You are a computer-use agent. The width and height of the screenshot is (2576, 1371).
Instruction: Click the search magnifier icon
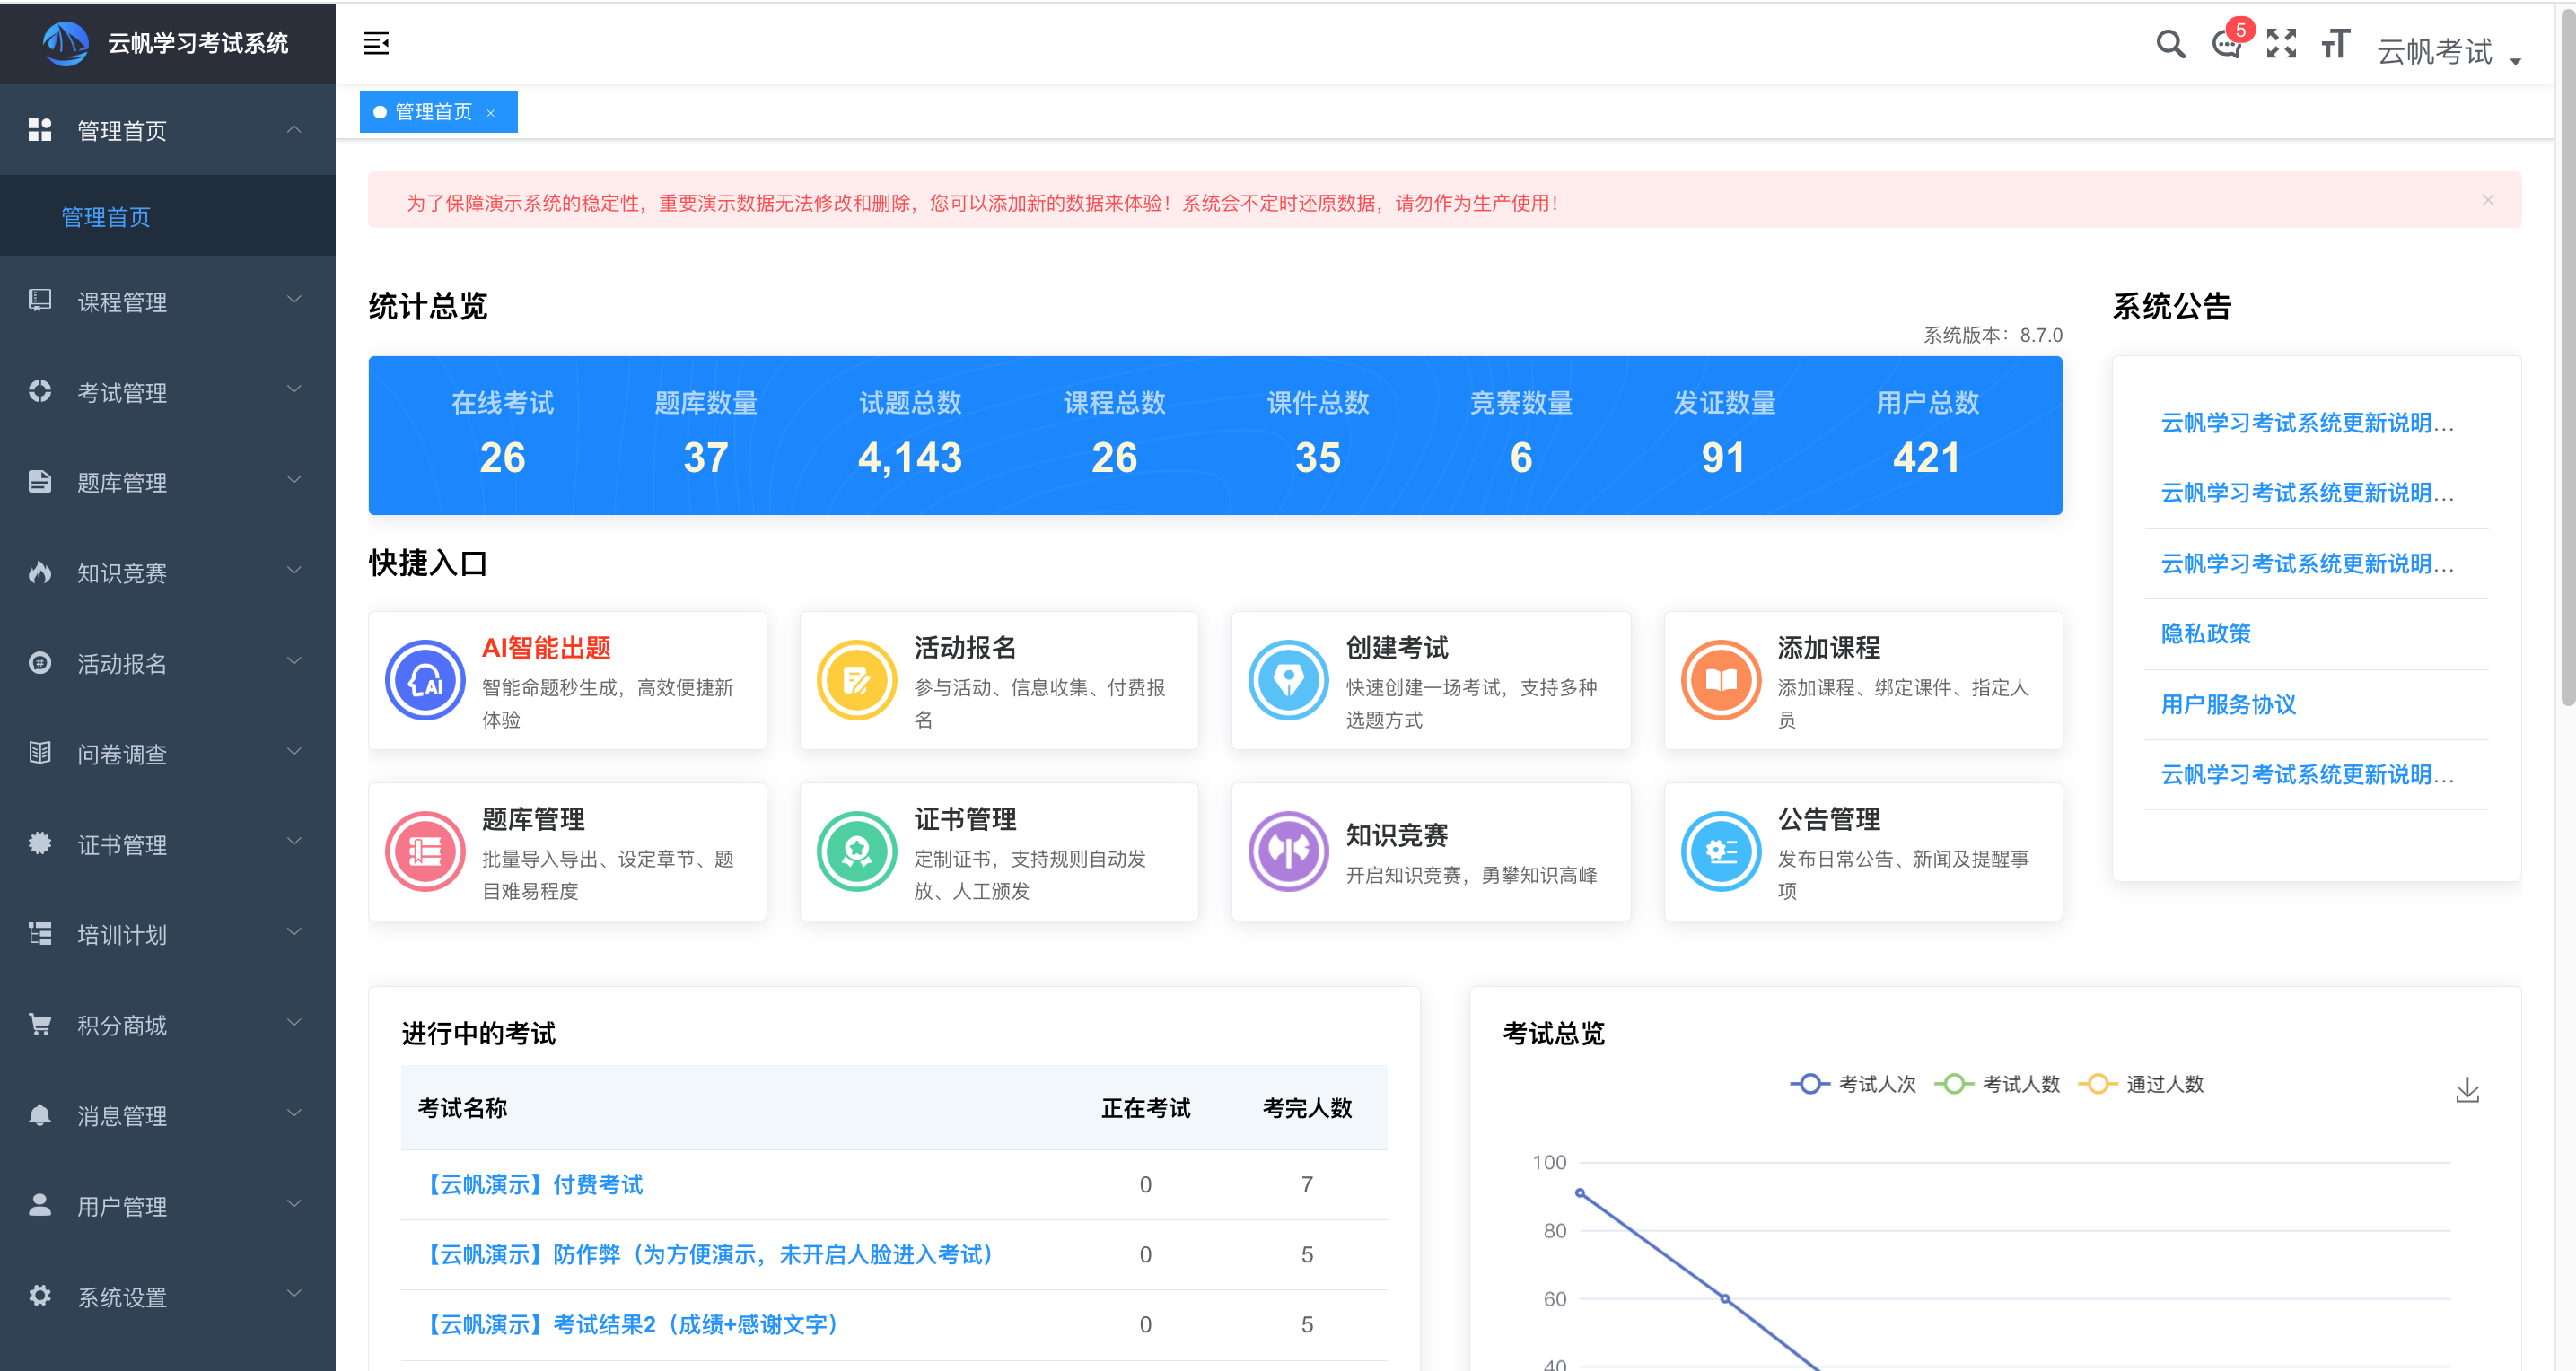point(2169,44)
